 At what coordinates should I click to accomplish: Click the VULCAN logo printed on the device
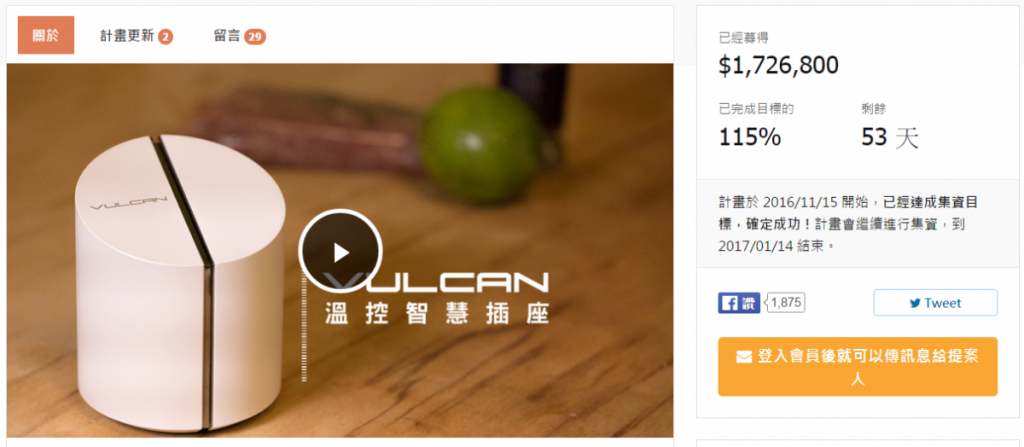click(129, 201)
